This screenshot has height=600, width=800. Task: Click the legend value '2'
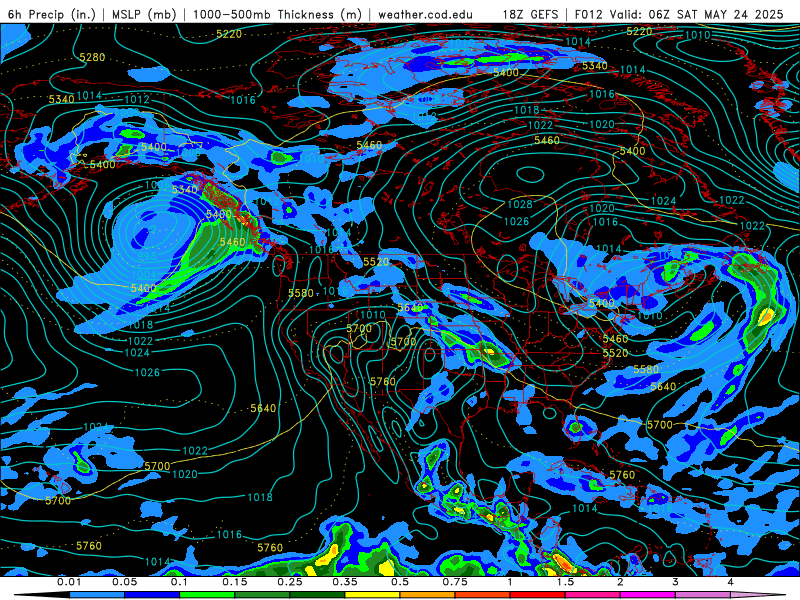coord(620,582)
